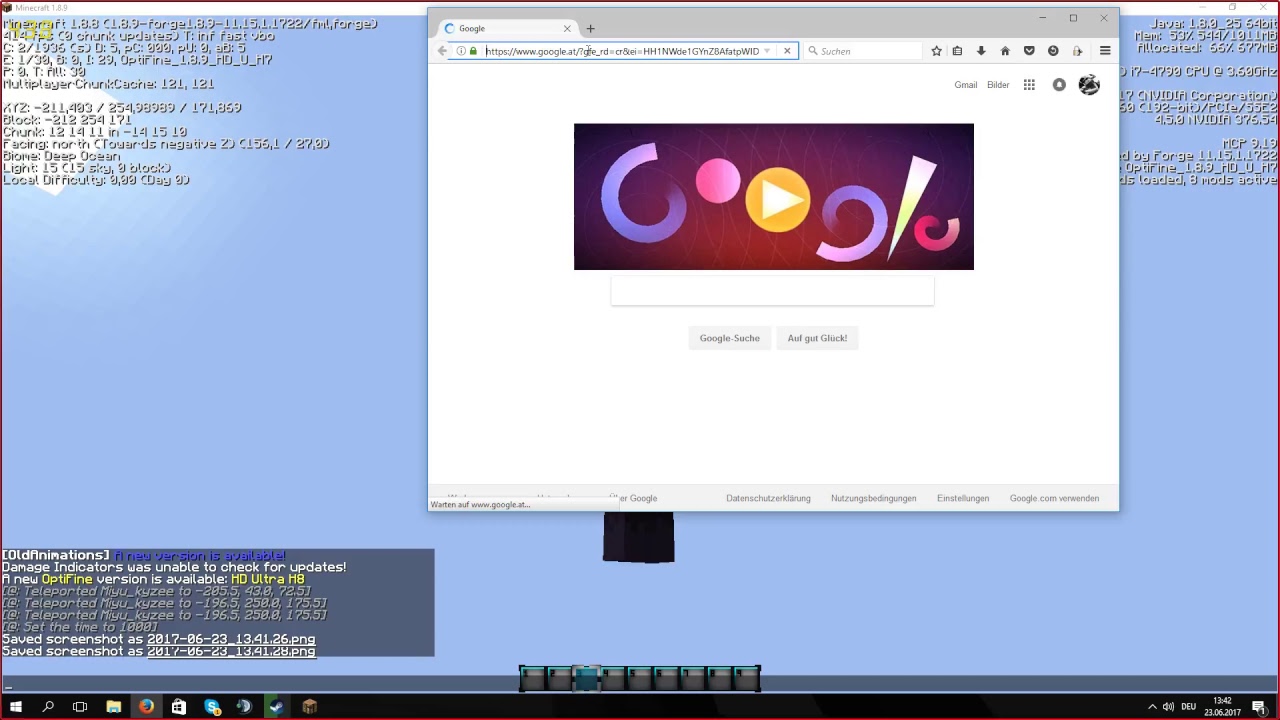This screenshot has width=1280, height=720.
Task: Click Google.com verwenden link
Action: coord(1054,498)
